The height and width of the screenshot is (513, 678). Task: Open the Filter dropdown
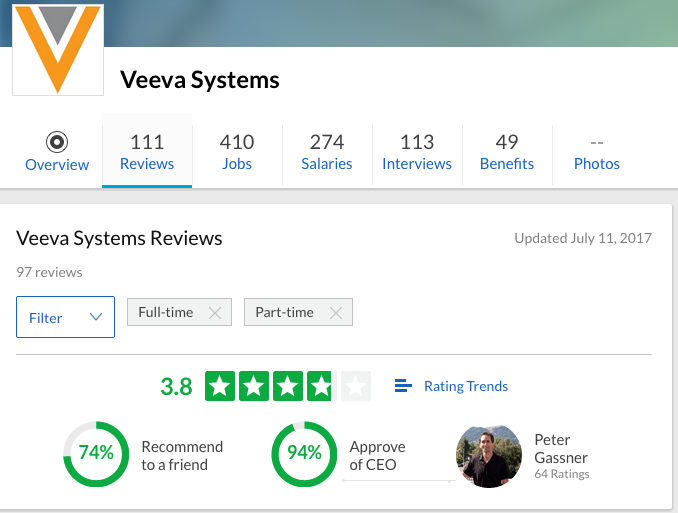click(64, 317)
